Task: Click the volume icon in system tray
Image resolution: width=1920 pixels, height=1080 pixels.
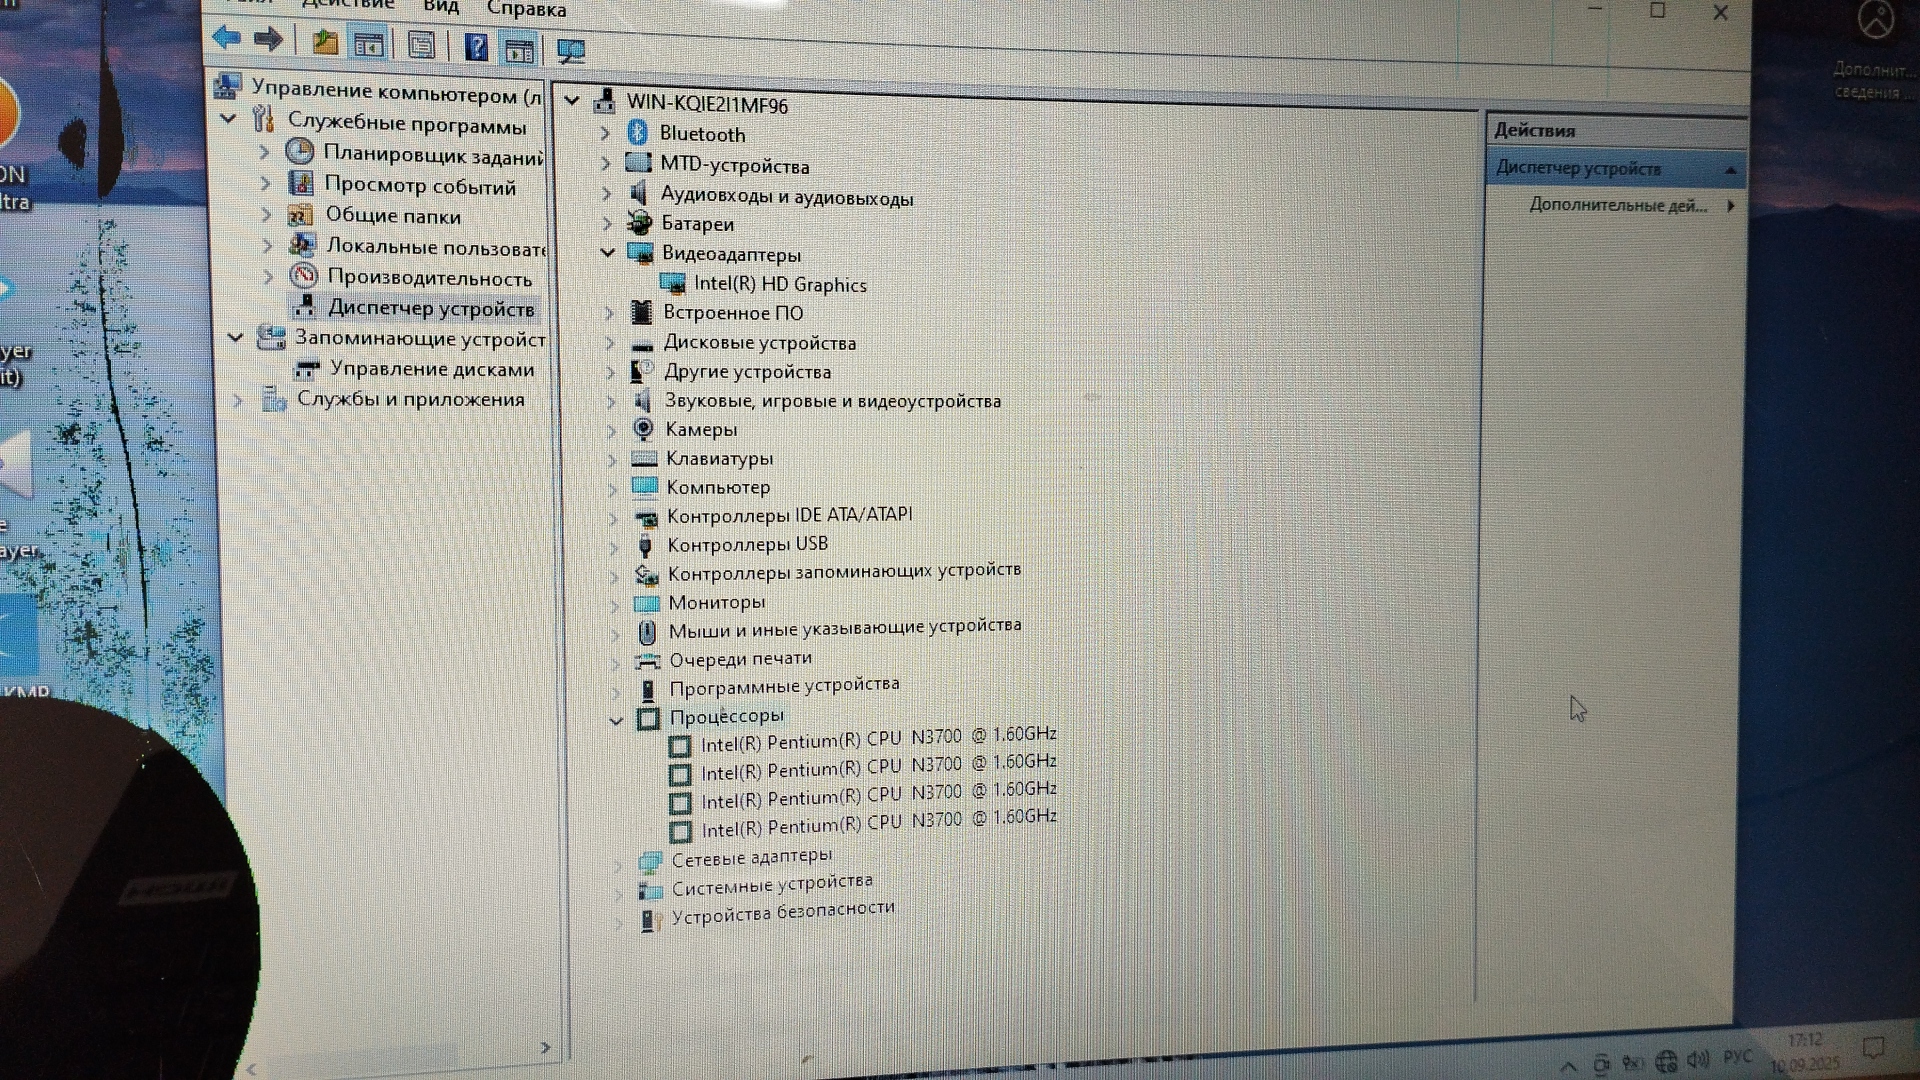Action: [1697, 1059]
